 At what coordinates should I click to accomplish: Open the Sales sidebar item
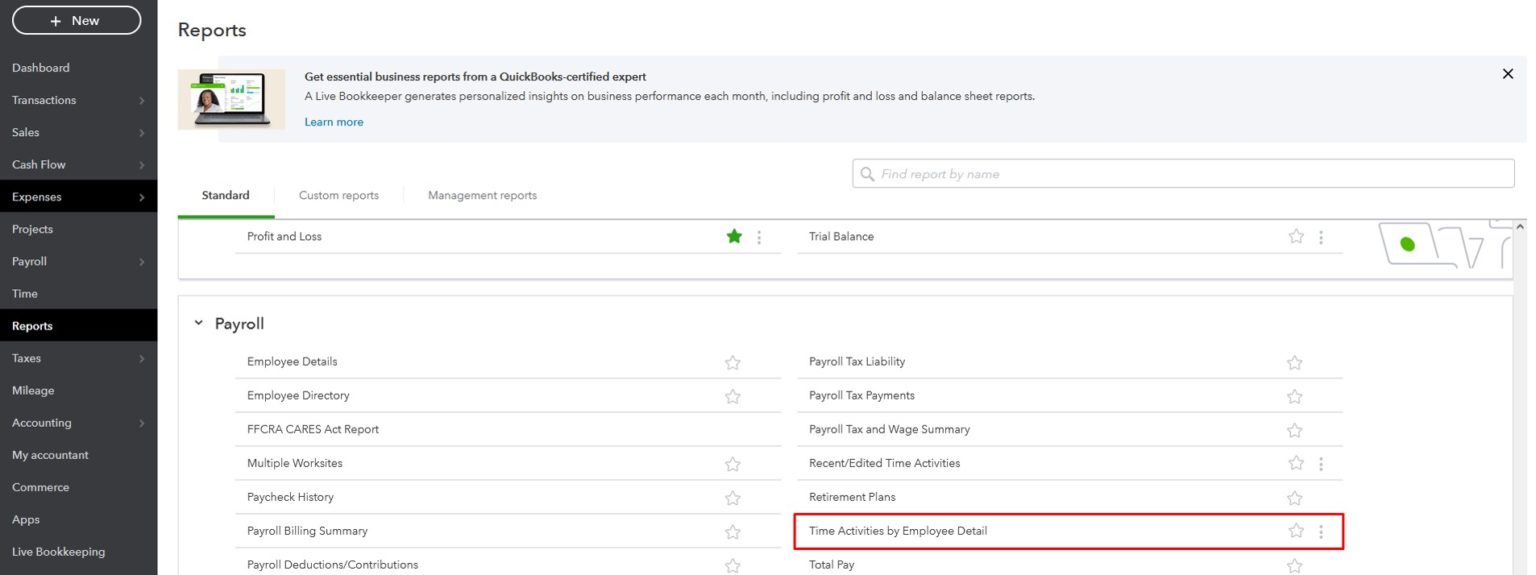coord(26,132)
